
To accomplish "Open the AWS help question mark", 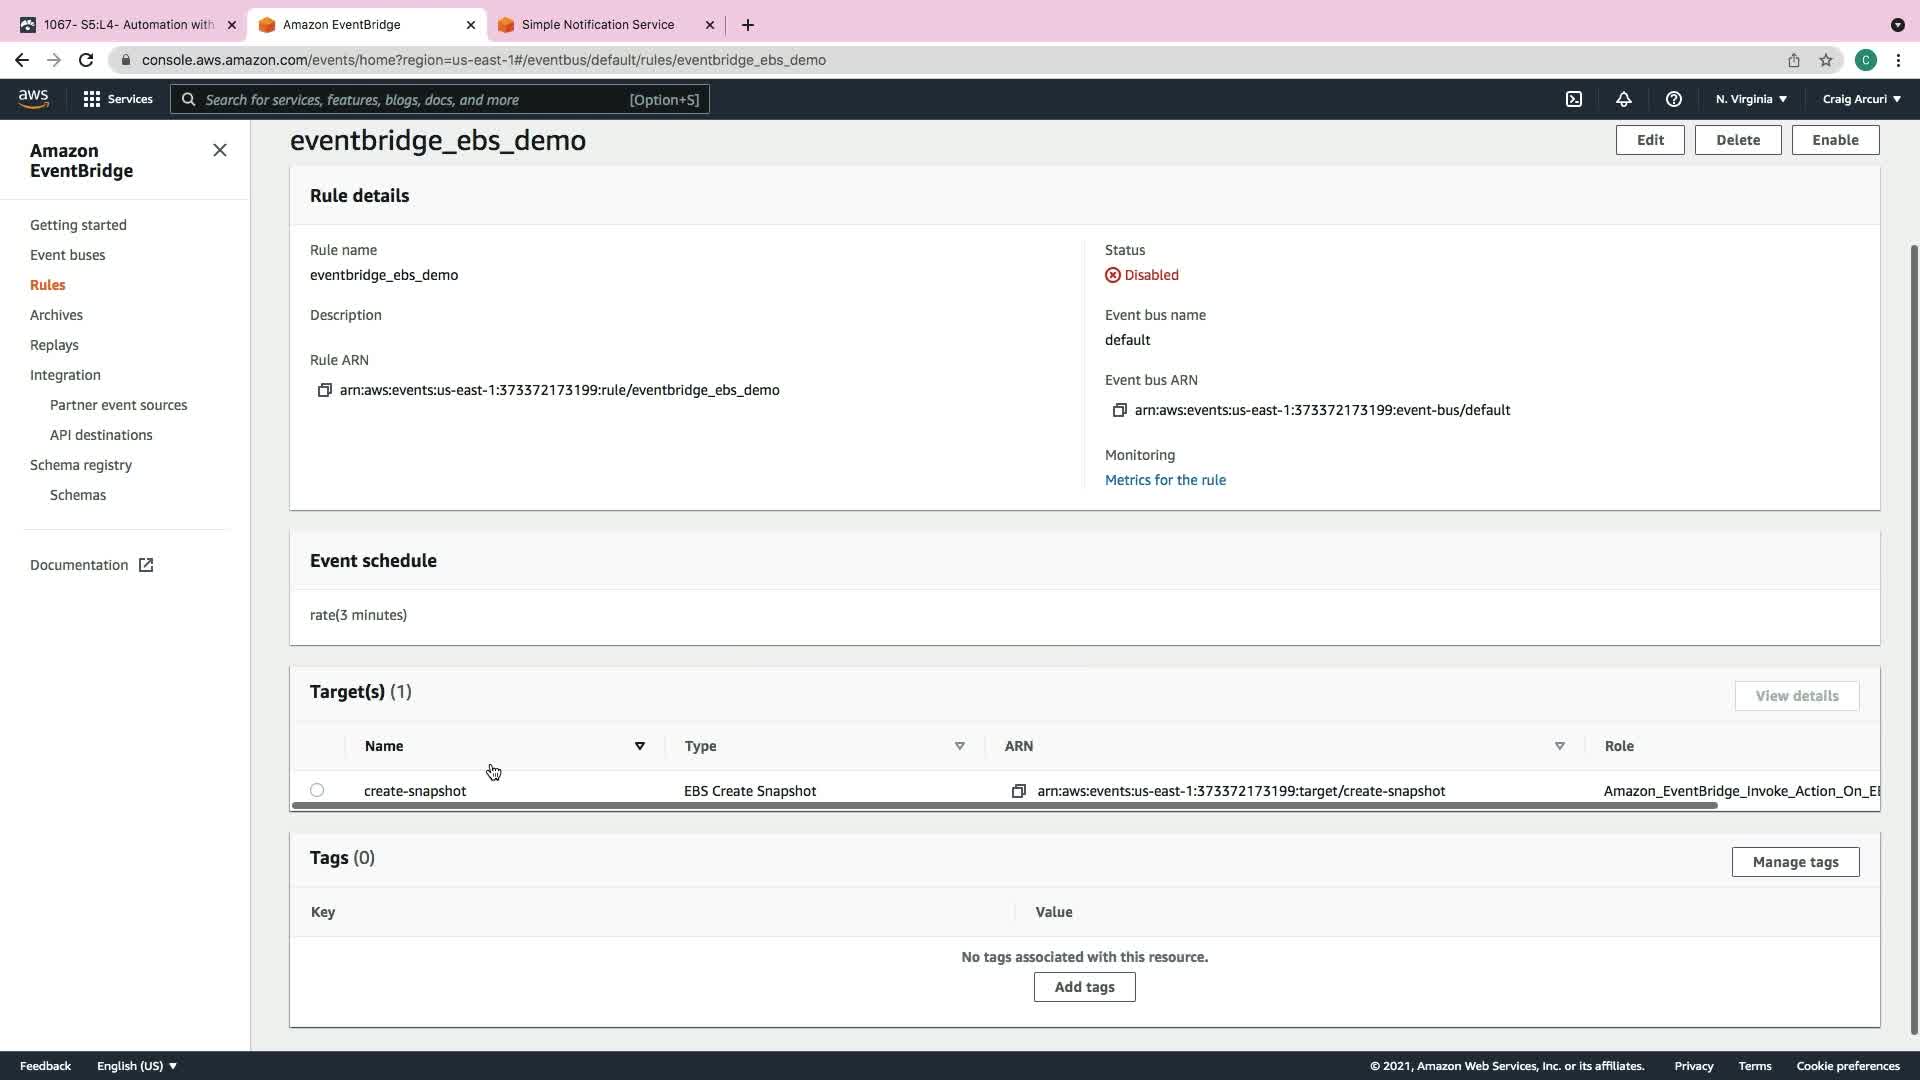I will pos(1673,99).
